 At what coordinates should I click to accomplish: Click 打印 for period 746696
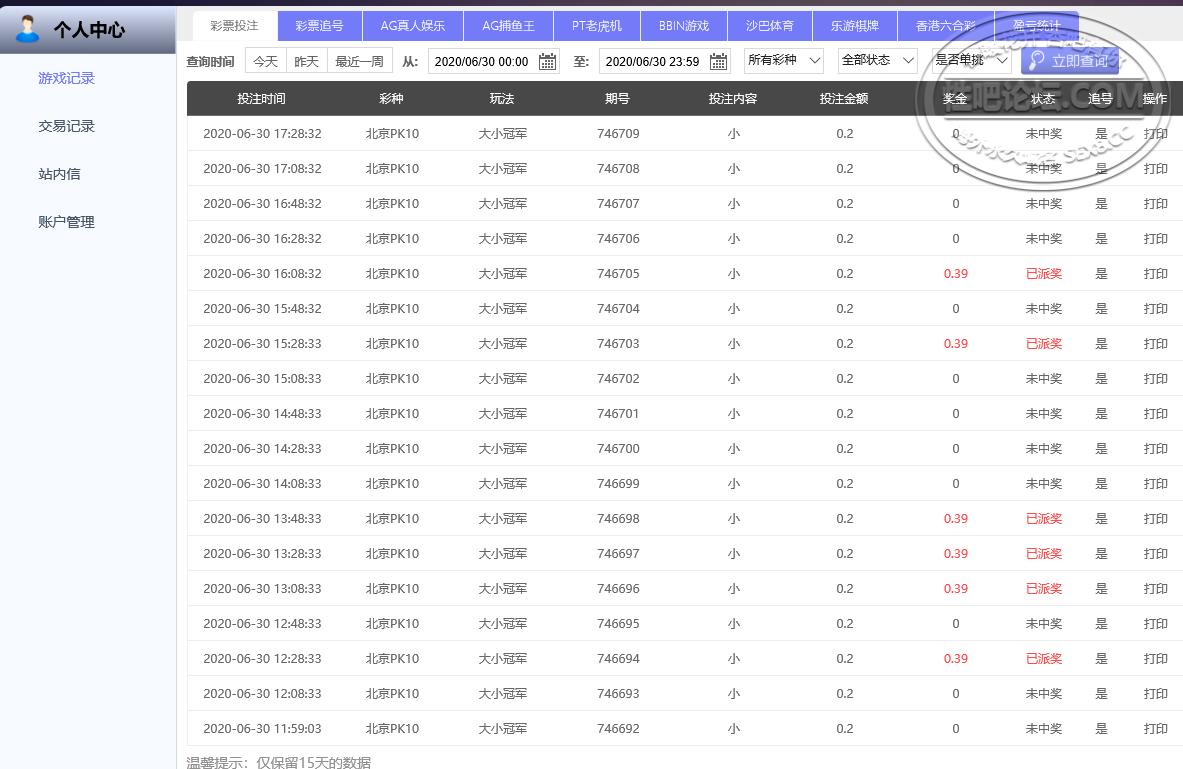1155,589
